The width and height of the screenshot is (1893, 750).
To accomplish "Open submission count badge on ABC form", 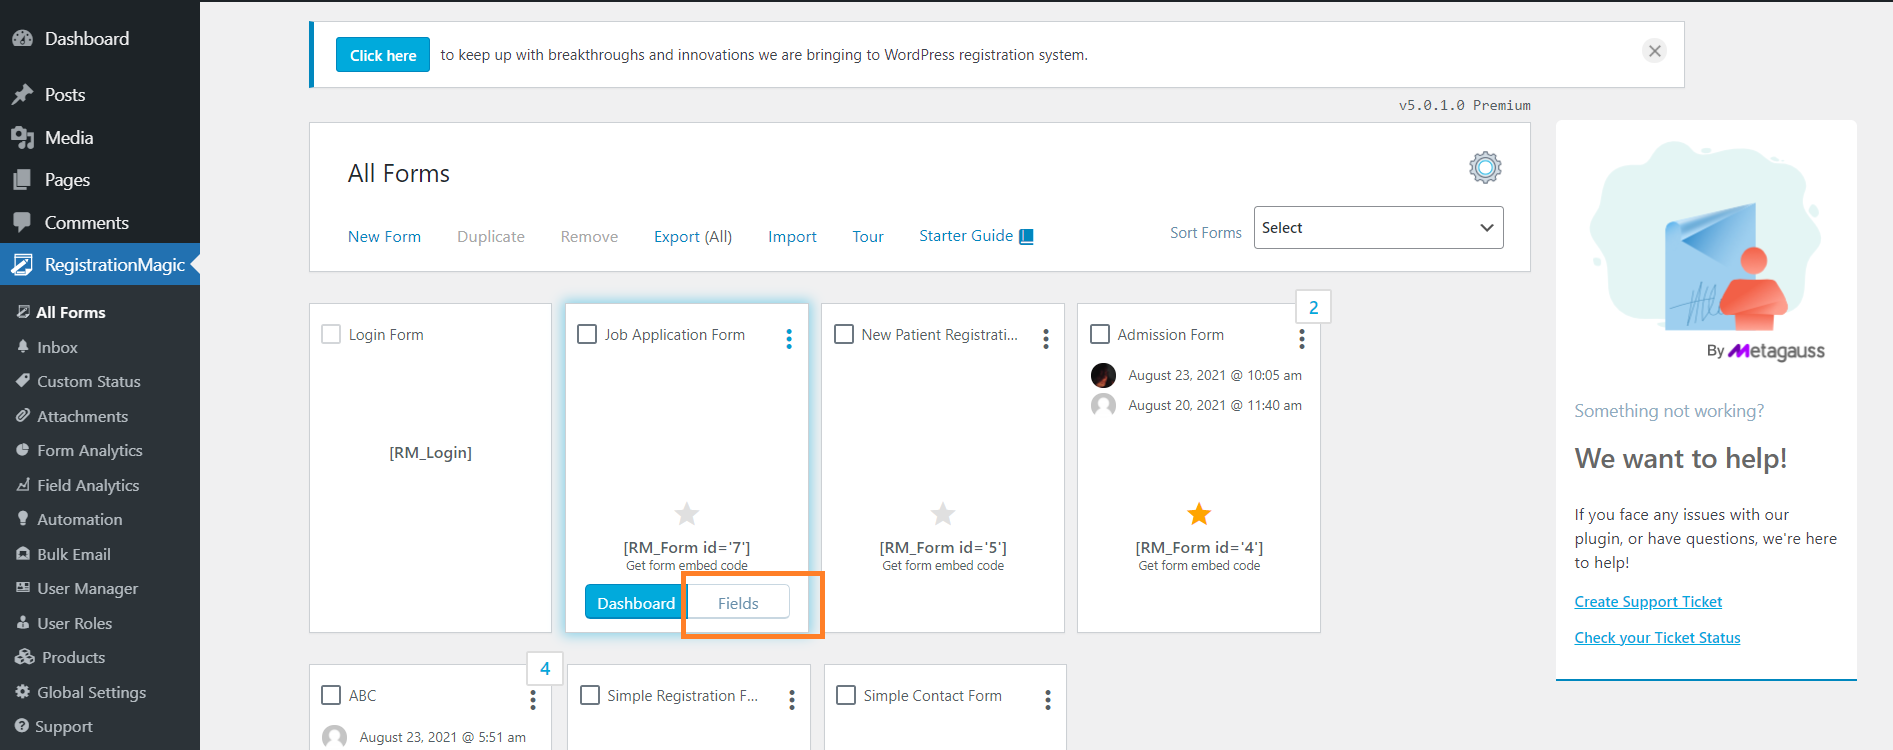I will click(x=544, y=669).
